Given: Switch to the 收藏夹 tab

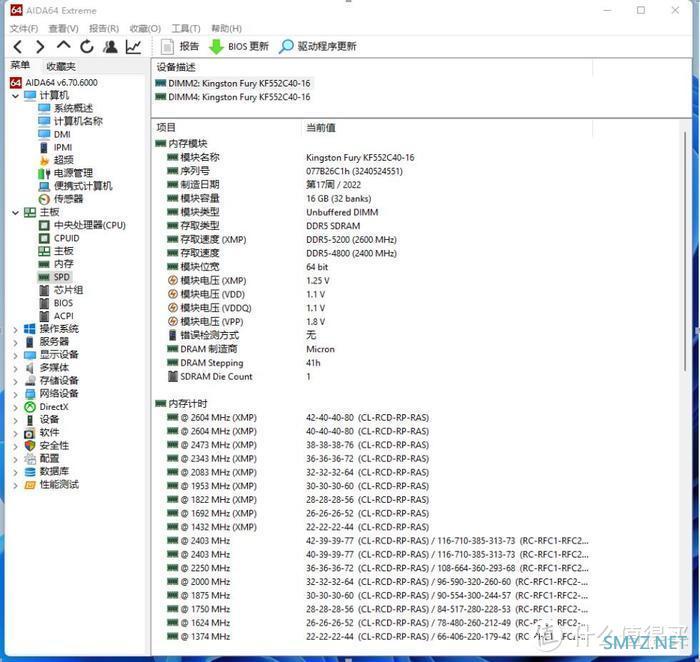Looking at the screenshot, I should (61, 67).
